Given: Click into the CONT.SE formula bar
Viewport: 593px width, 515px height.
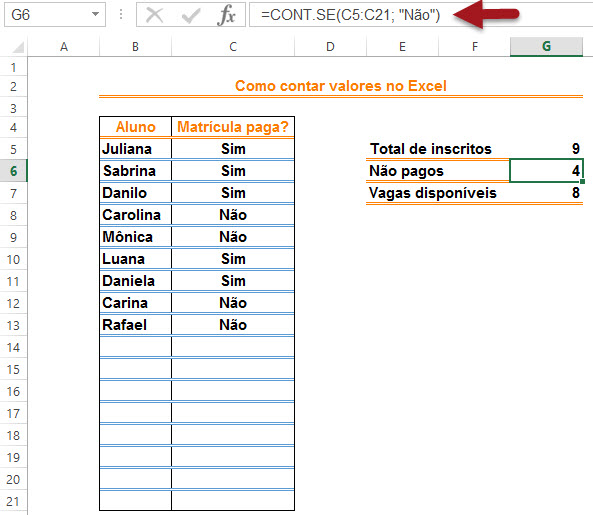Looking at the screenshot, I should [x=421, y=15].
